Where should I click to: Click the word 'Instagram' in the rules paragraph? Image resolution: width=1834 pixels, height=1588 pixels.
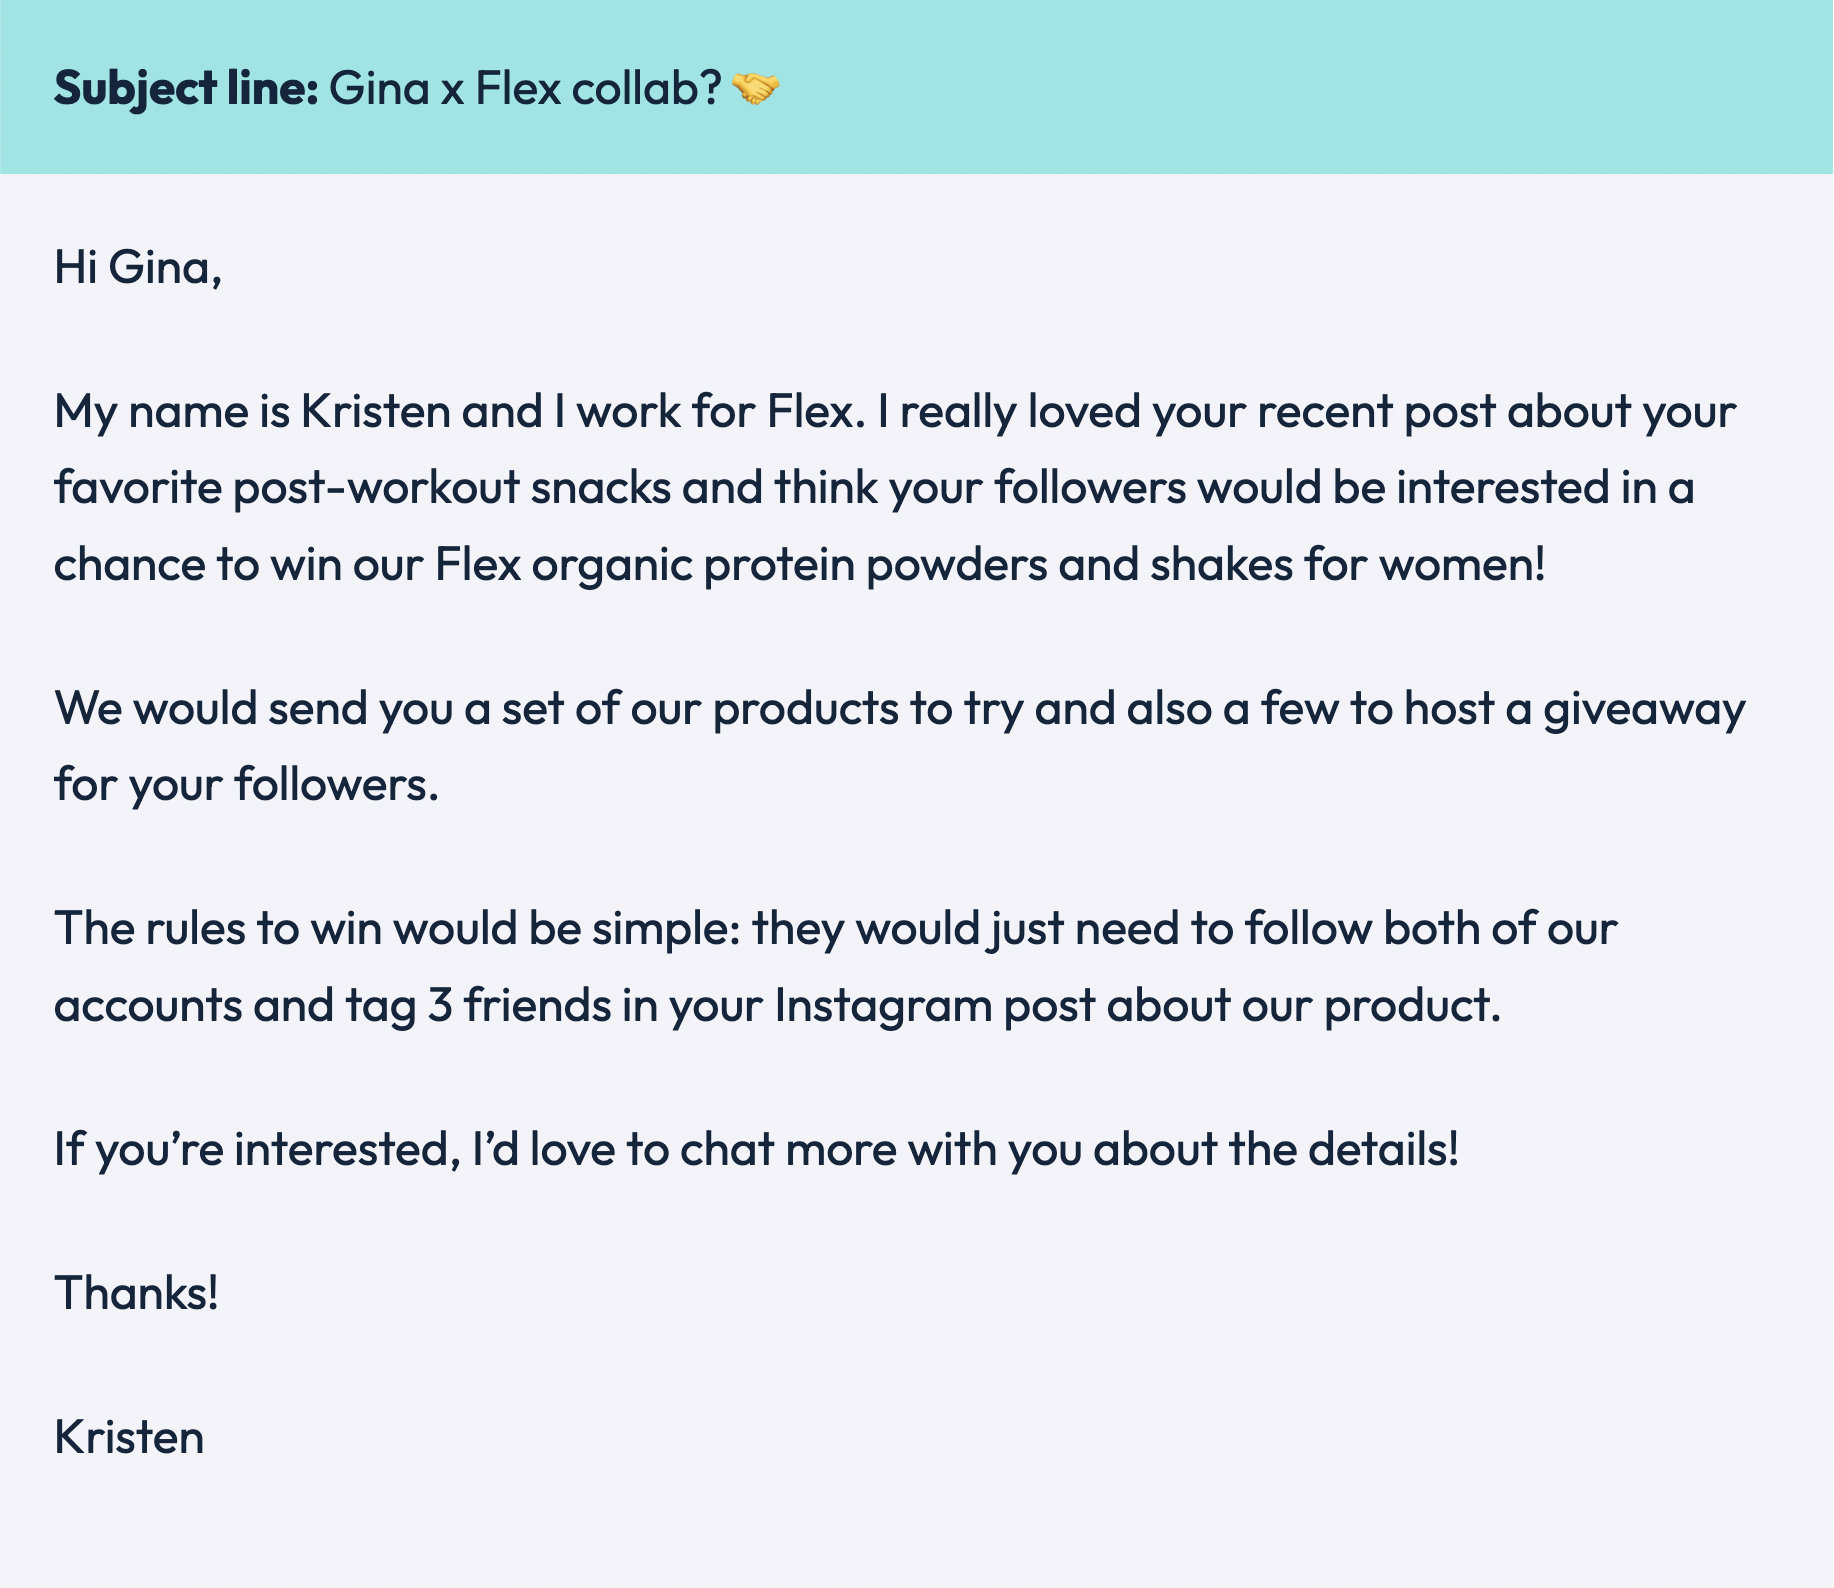[883, 1006]
